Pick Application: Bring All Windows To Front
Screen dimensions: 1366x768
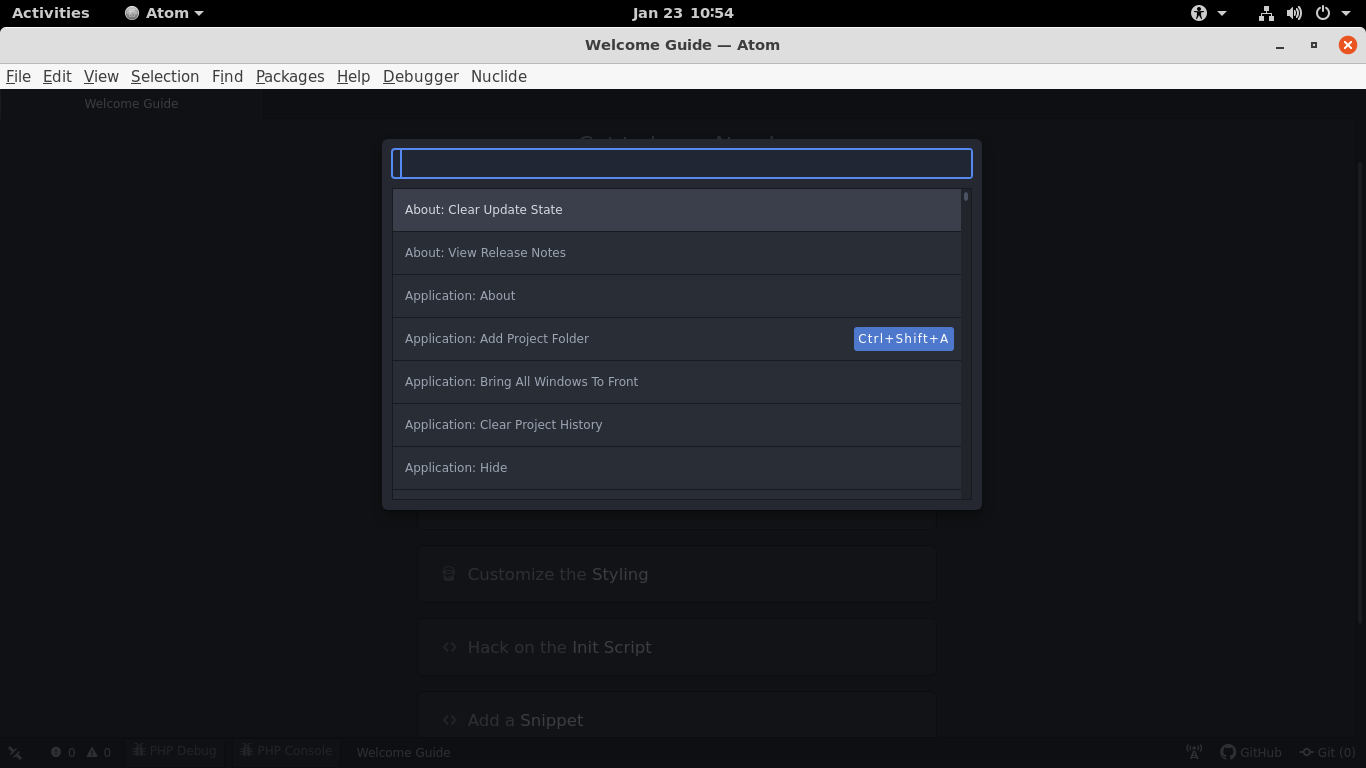click(x=677, y=382)
